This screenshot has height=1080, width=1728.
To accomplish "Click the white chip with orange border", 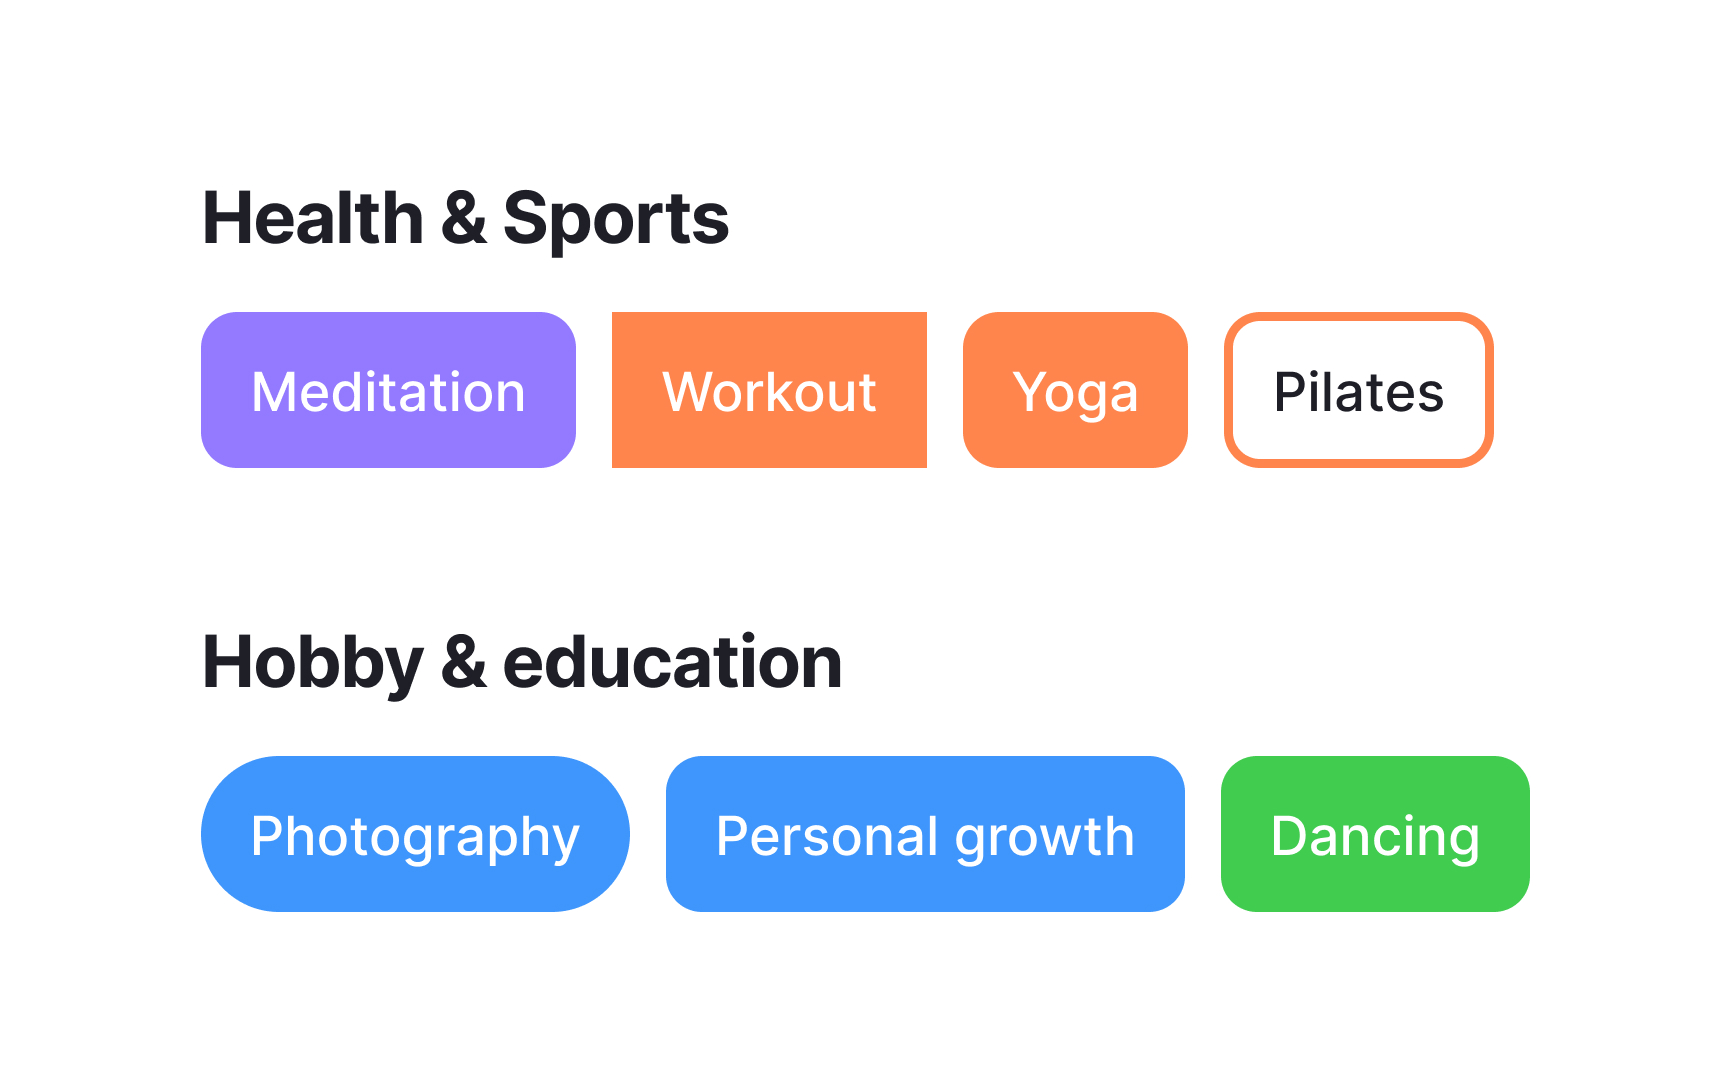I will click(1358, 390).
